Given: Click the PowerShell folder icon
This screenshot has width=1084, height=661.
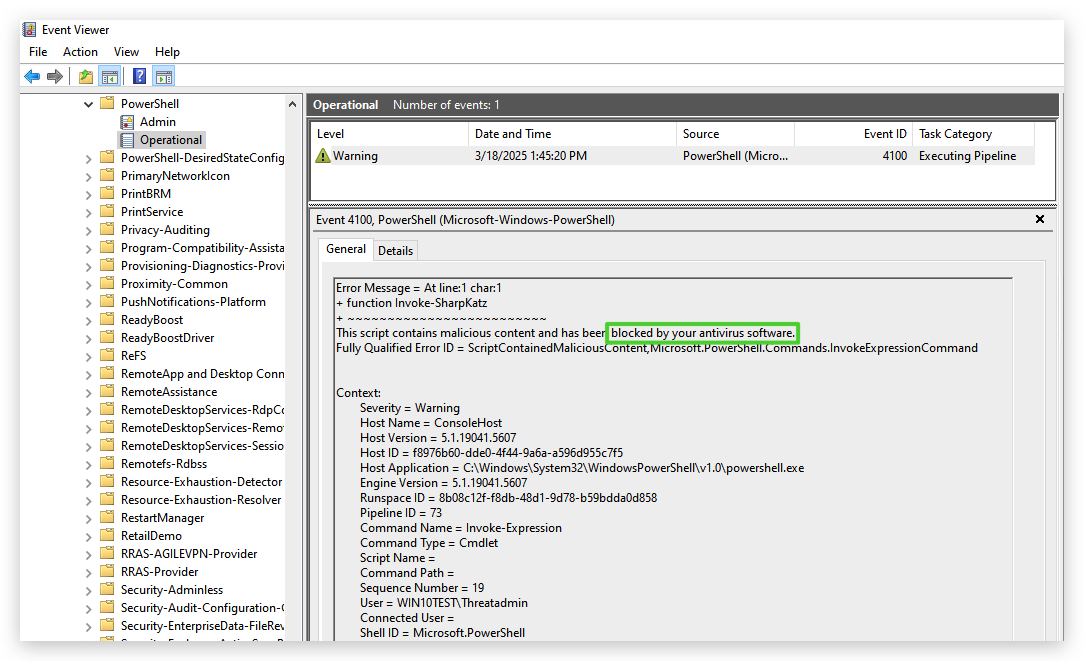Looking at the screenshot, I should tap(107, 104).
